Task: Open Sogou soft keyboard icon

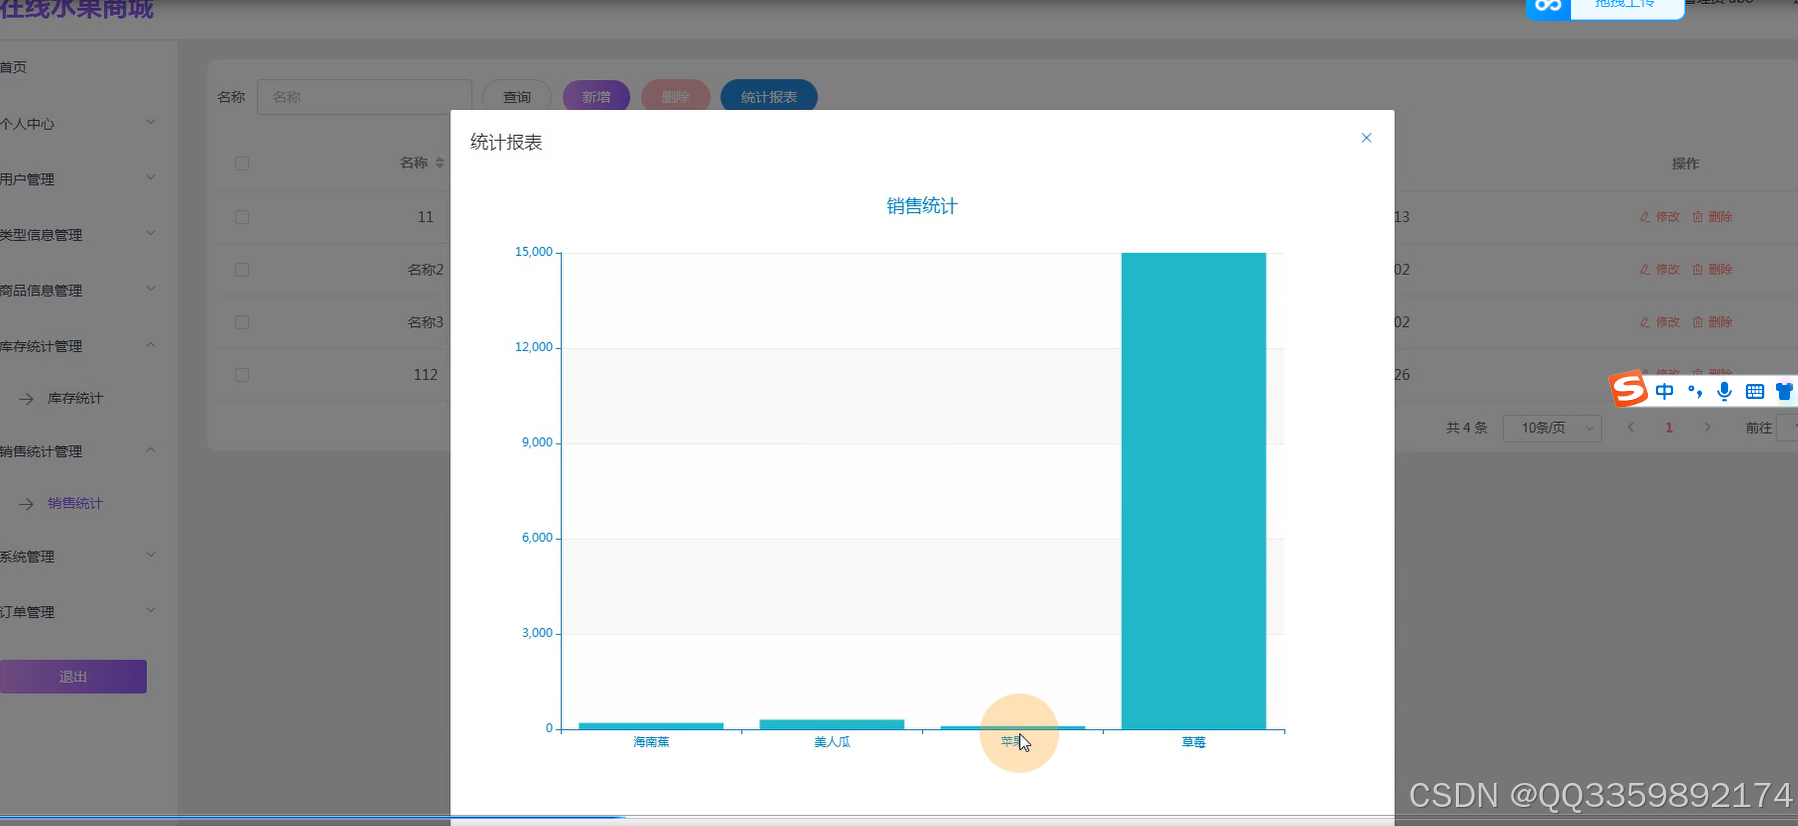Action: tap(1754, 392)
